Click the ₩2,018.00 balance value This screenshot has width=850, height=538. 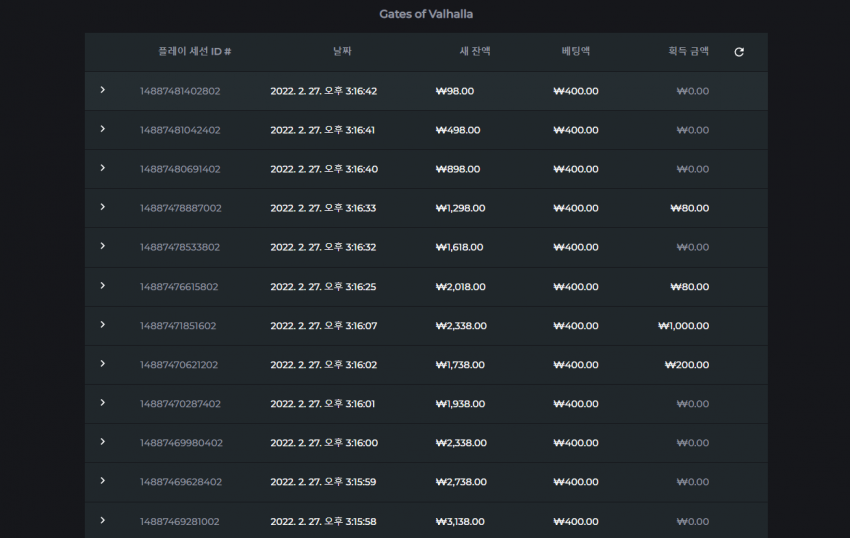(x=461, y=287)
